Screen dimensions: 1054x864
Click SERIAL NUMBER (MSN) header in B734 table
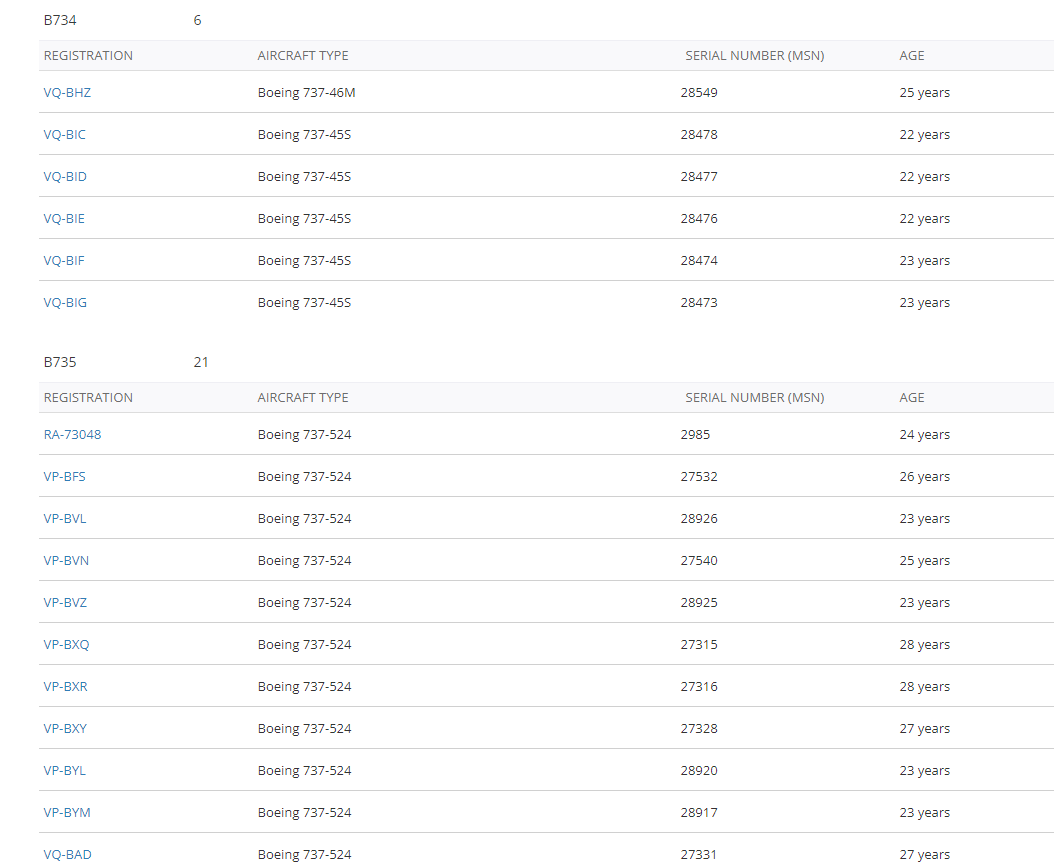click(755, 56)
